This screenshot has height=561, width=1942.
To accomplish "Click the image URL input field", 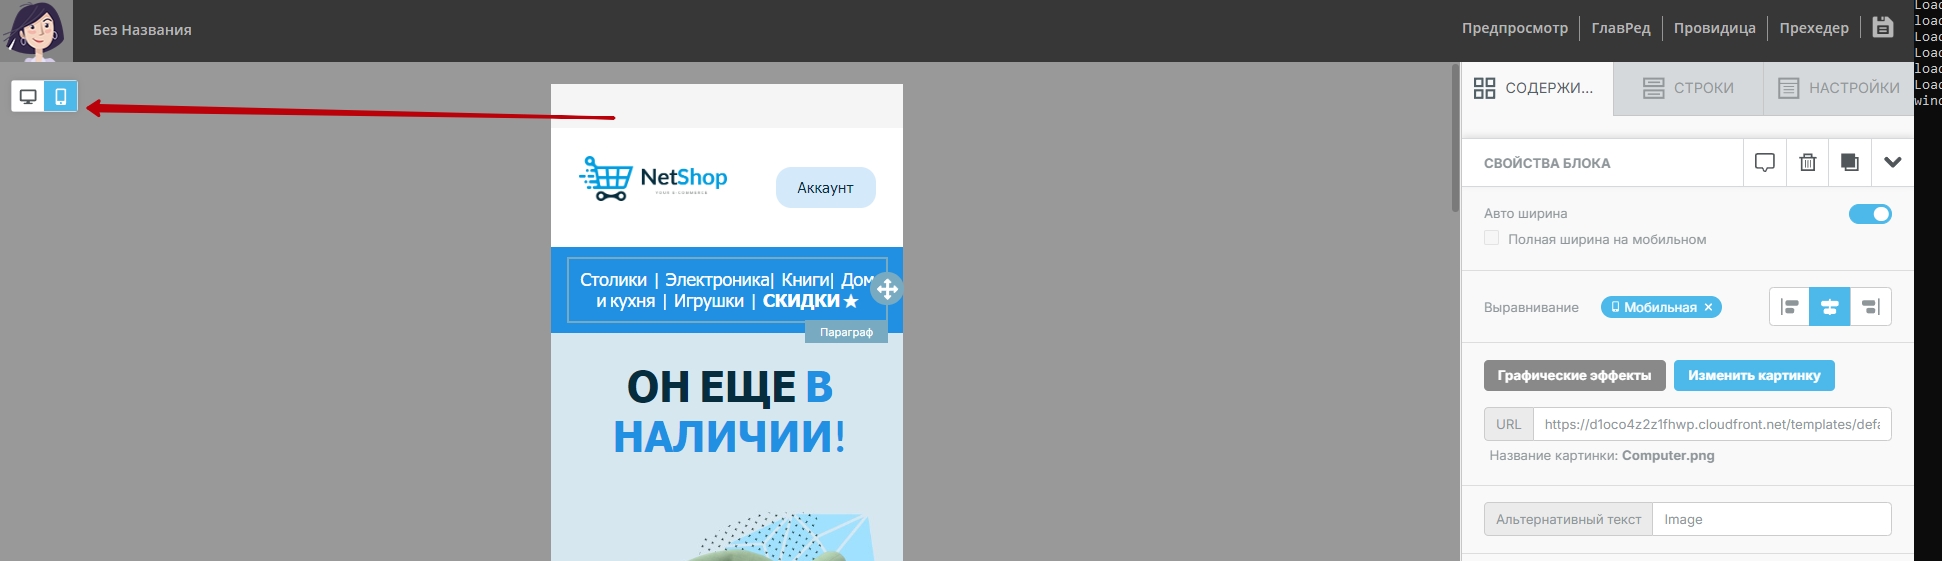I will pyautogui.click(x=1711, y=424).
